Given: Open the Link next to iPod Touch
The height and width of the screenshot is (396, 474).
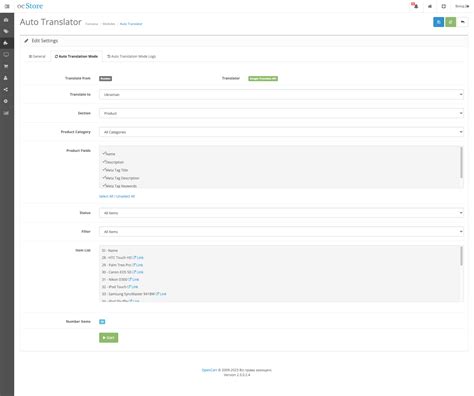Looking at the screenshot, I should click(x=133, y=287).
